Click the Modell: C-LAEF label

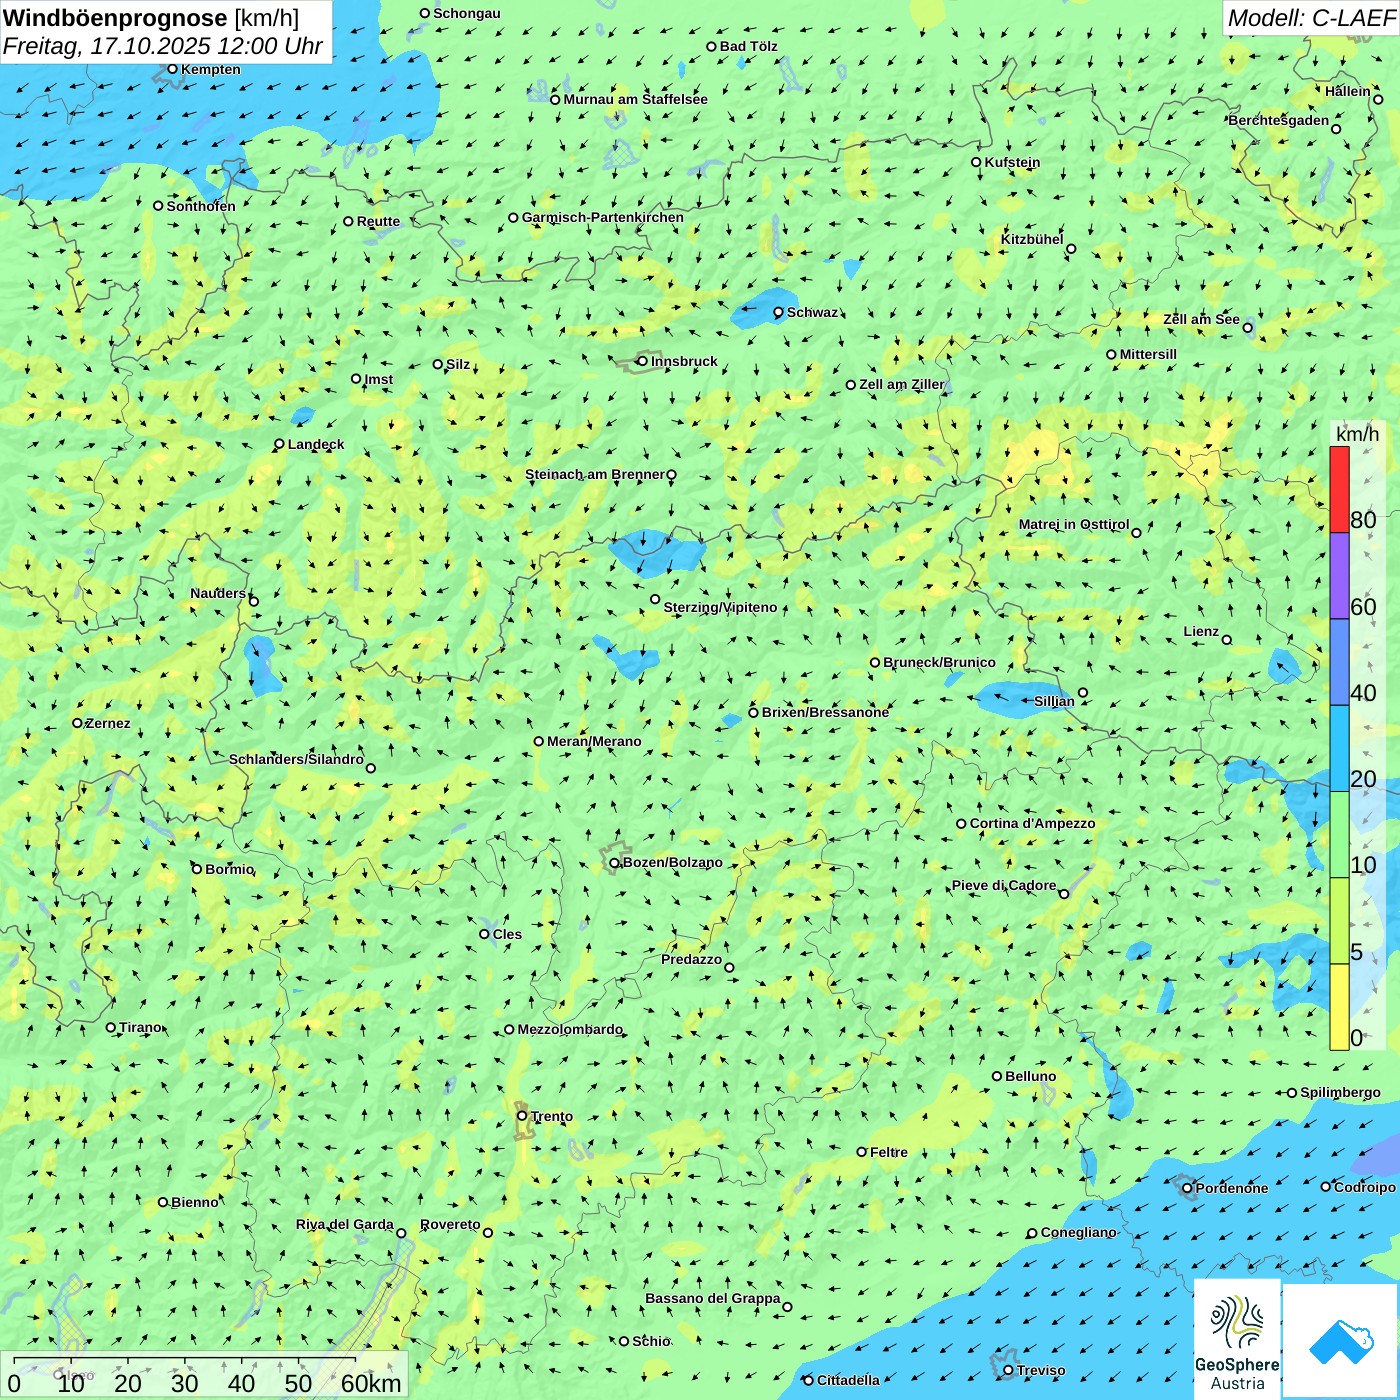1310,18
